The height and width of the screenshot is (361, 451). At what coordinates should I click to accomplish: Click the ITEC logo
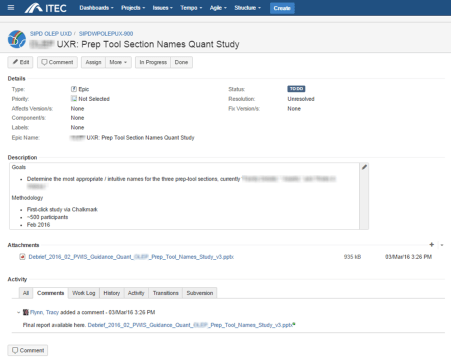46,8
